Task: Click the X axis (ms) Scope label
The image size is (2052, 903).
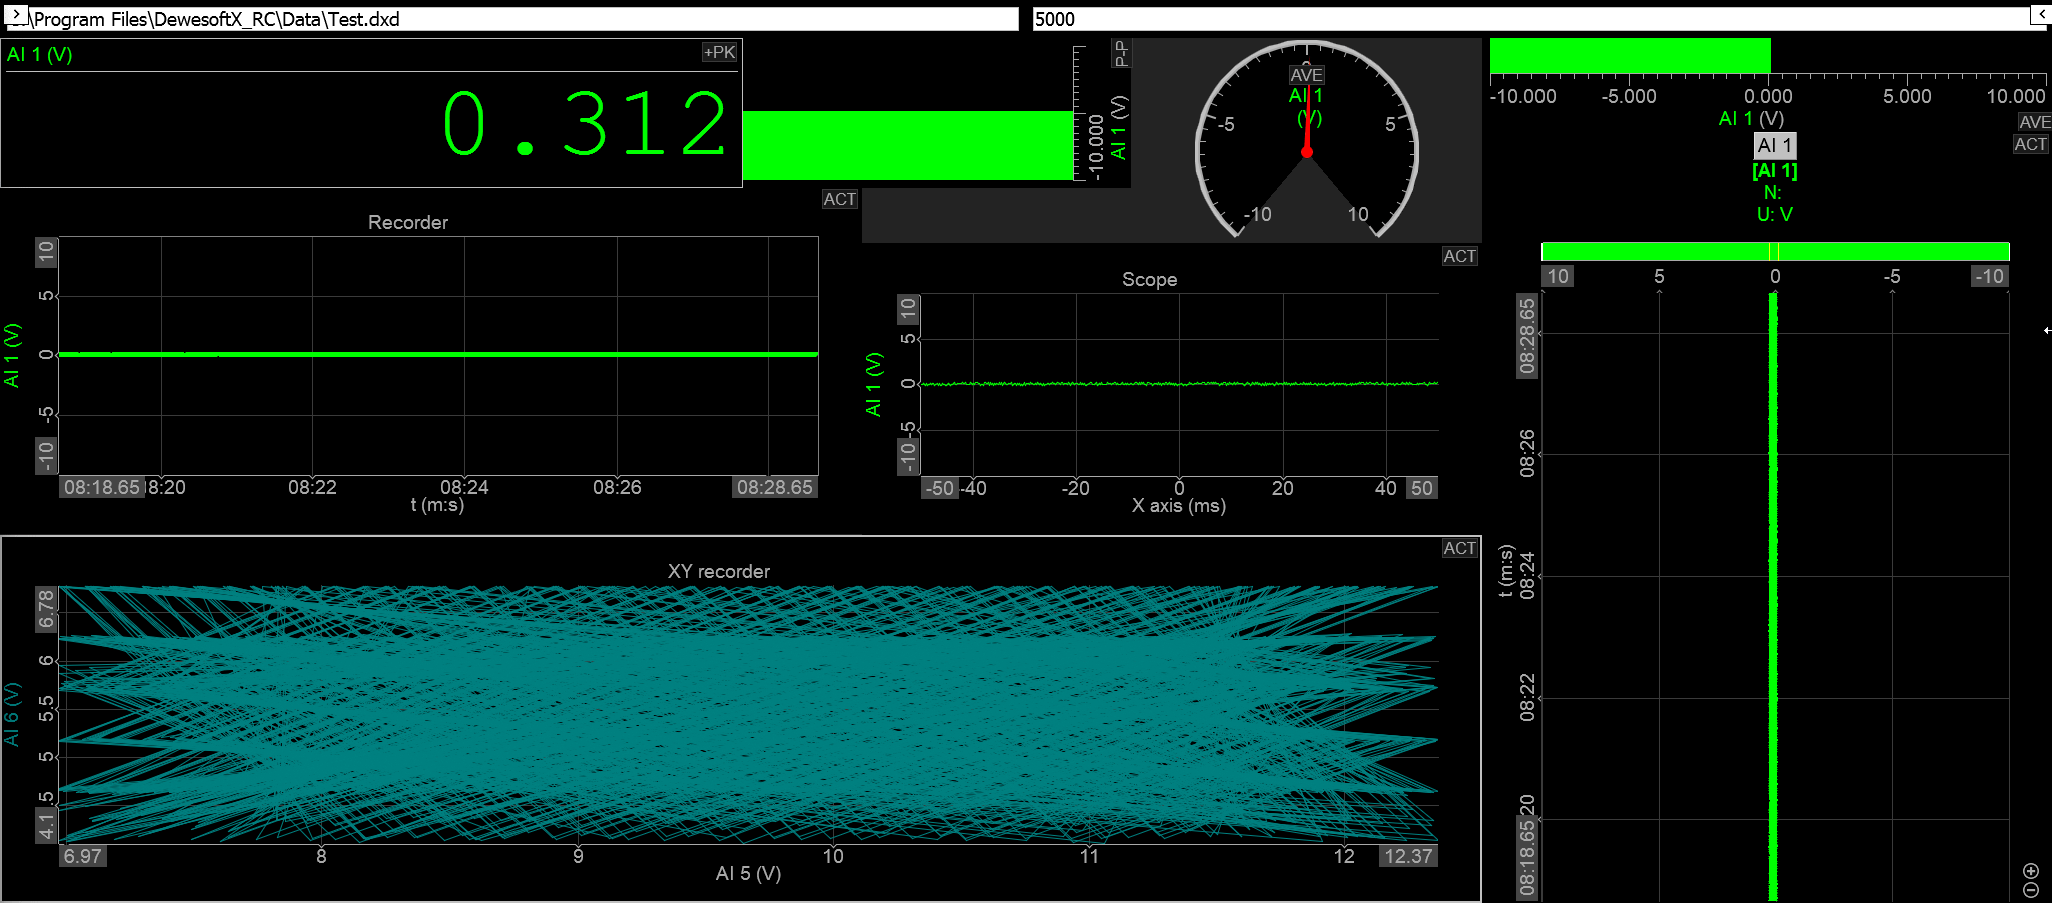Action: (1179, 506)
